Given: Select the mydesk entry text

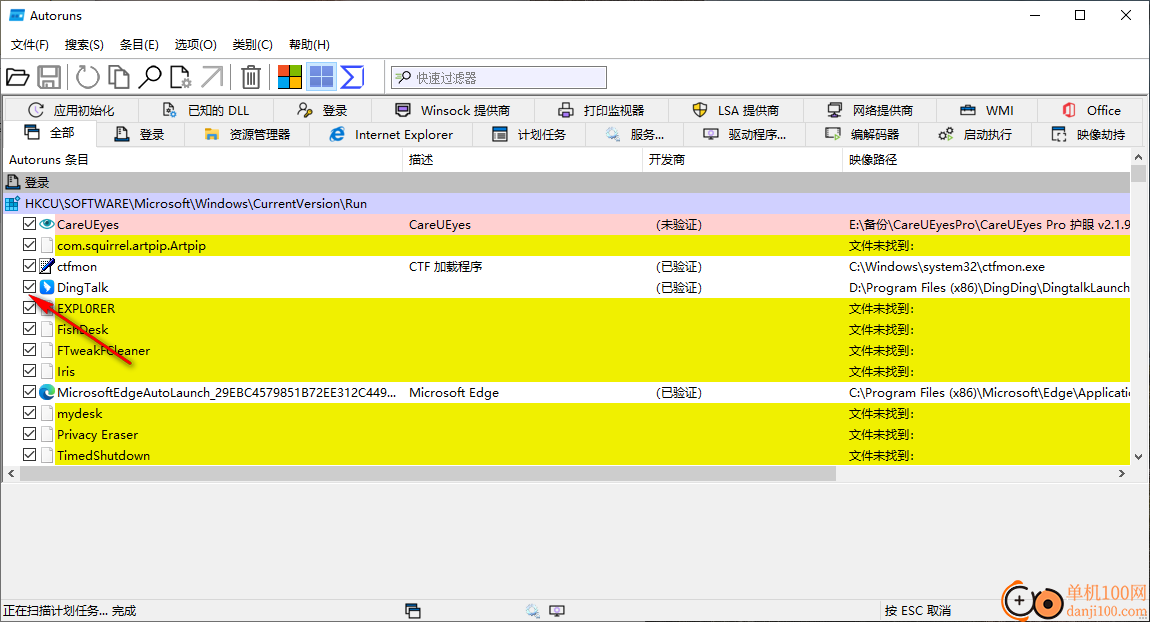Looking at the screenshot, I should tap(80, 414).
